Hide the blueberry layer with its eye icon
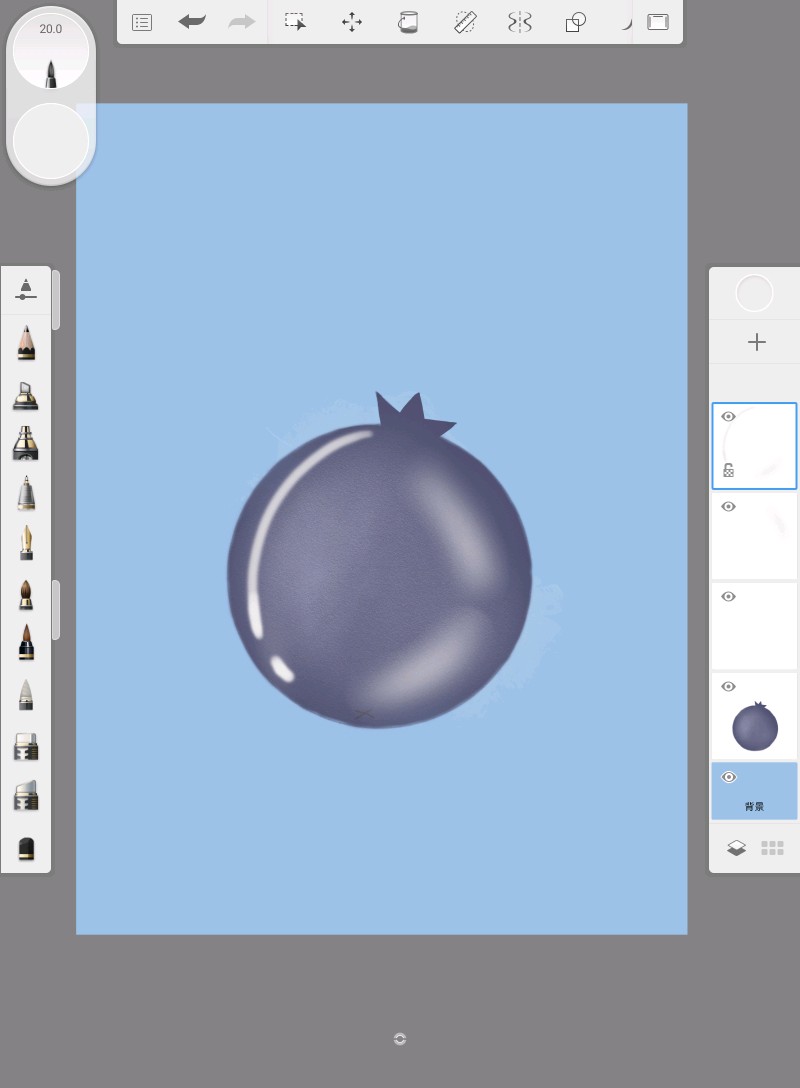The width and height of the screenshot is (800, 1088). (x=728, y=687)
